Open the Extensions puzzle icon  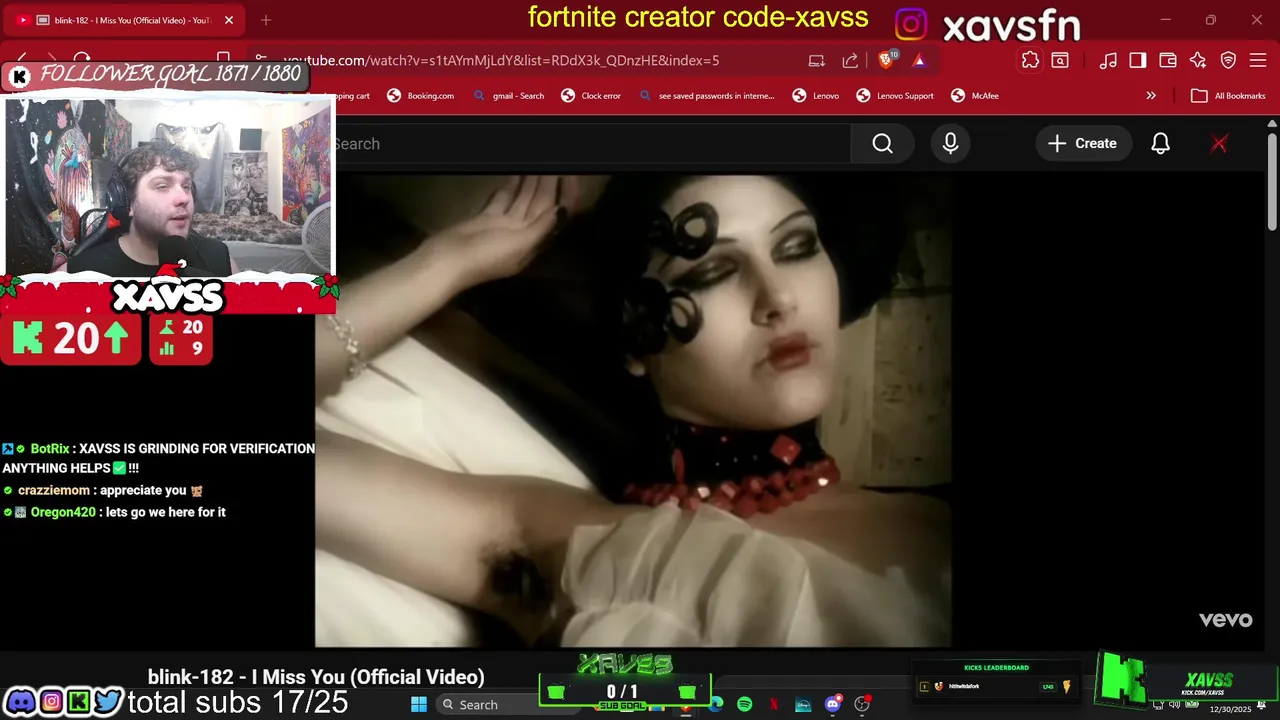click(1030, 60)
